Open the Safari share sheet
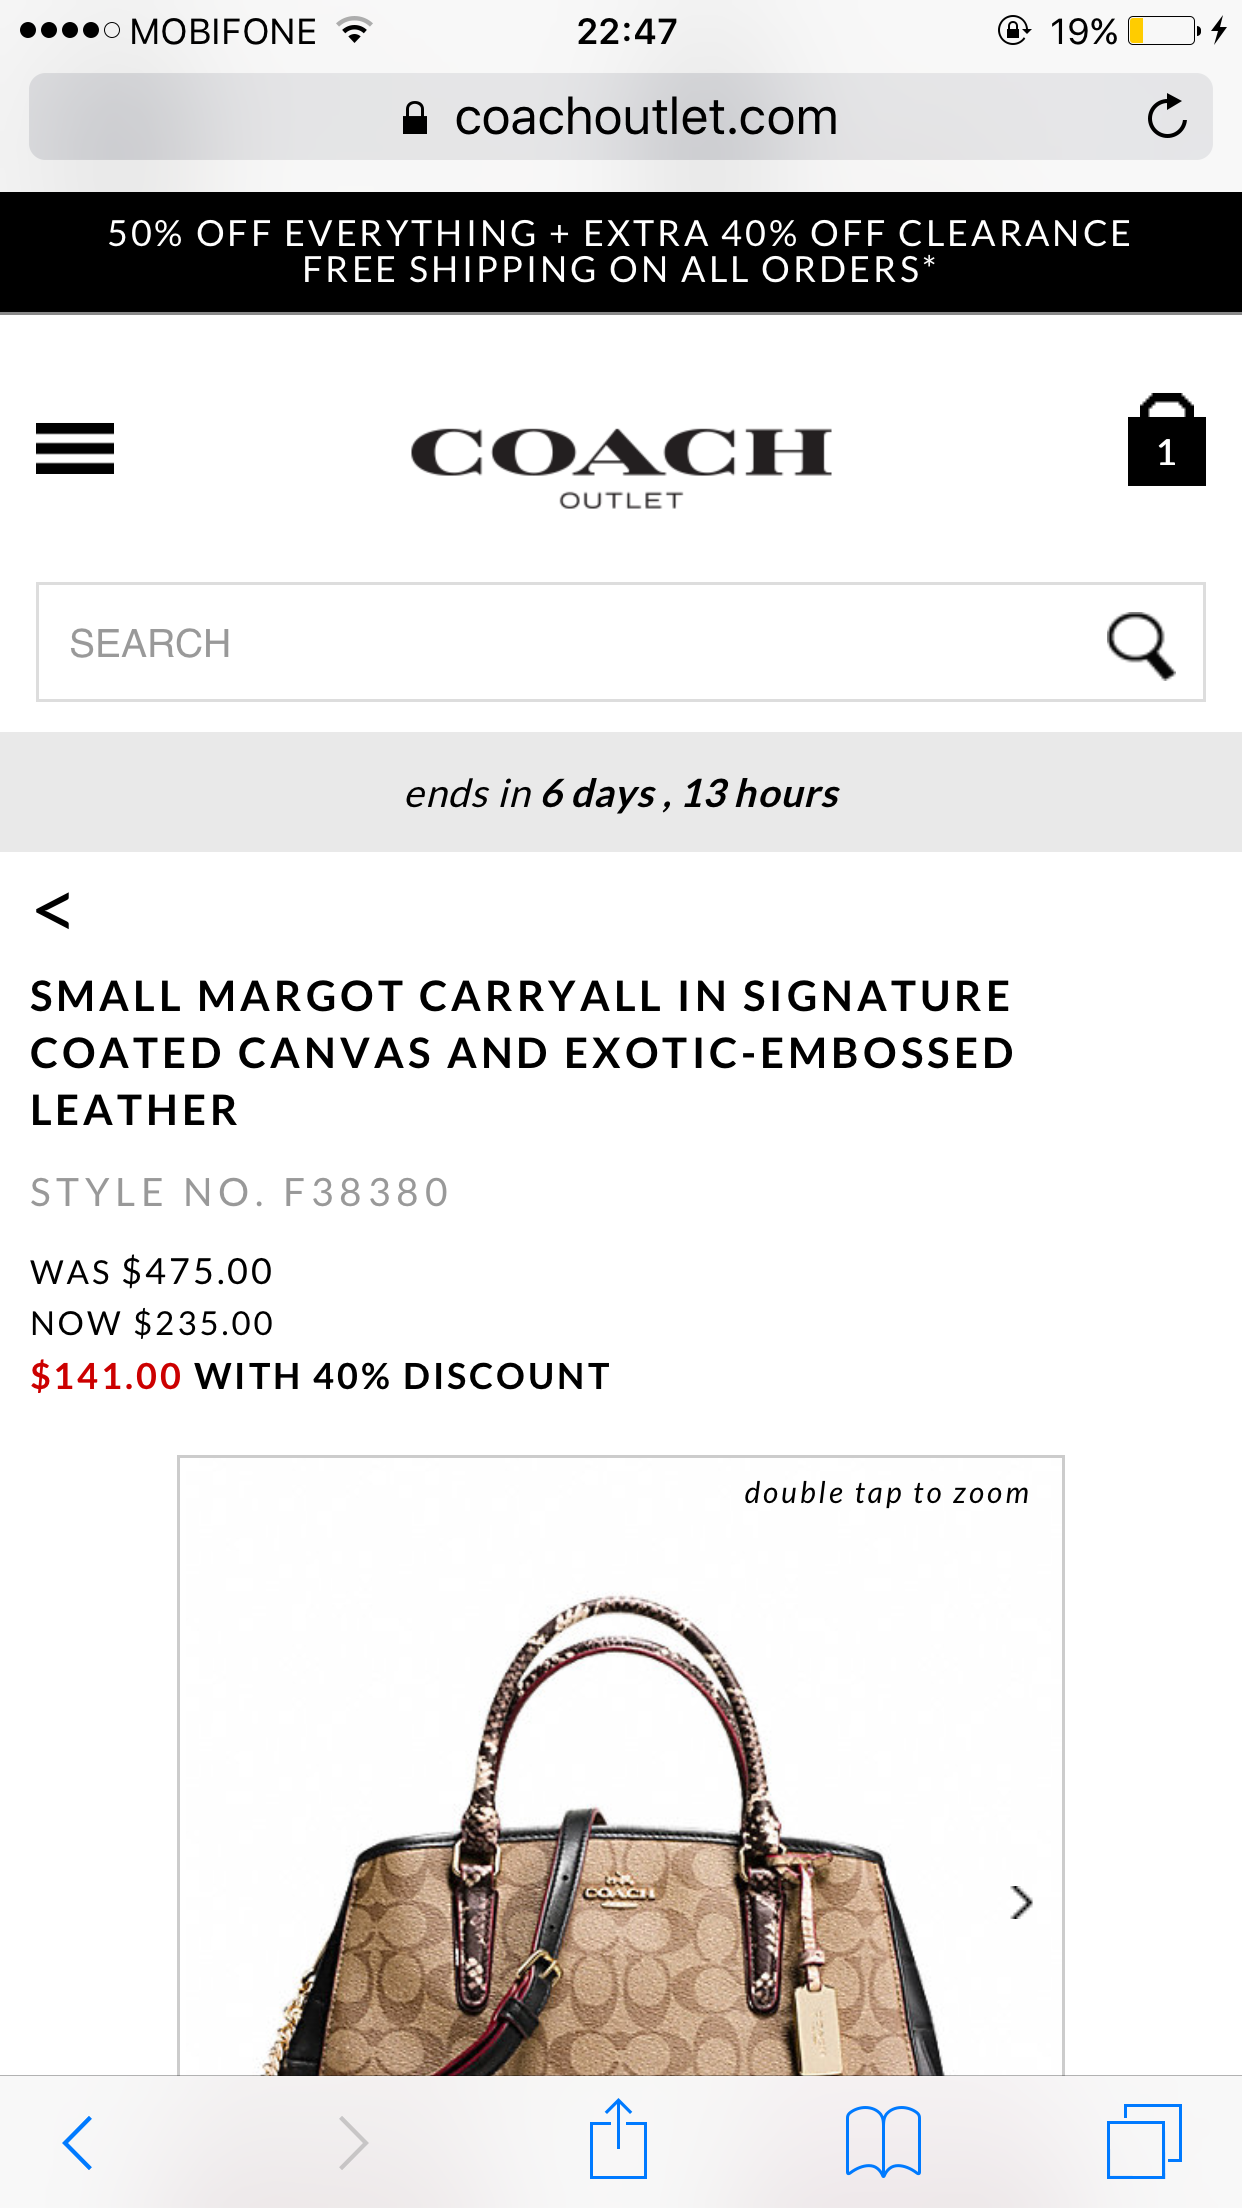 [x=618, y=2141]
